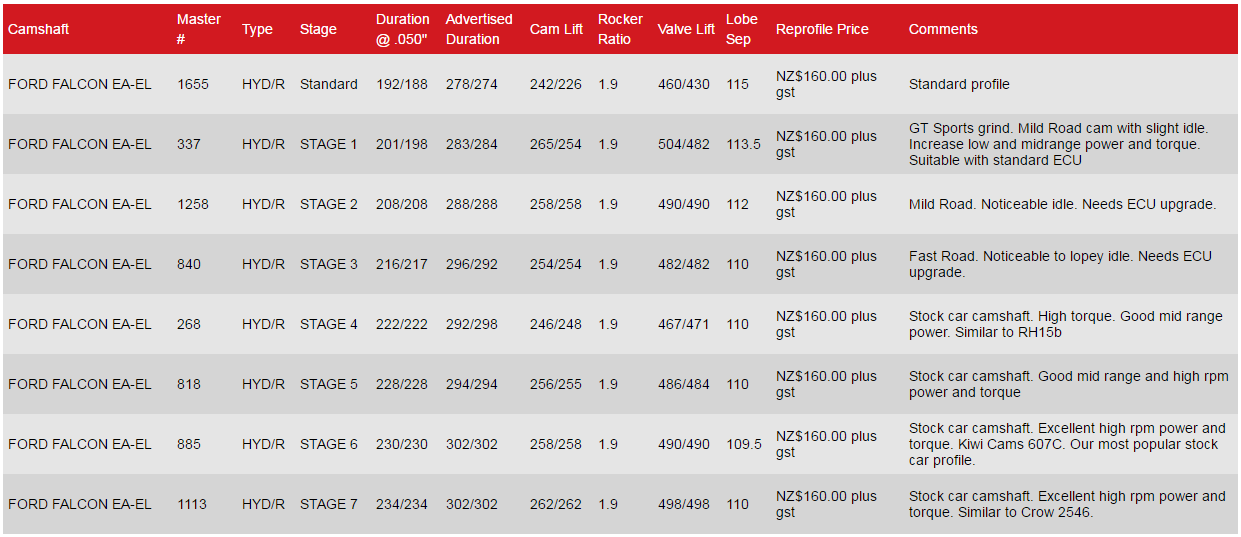Click the Advertised Duration column header

pos(479,29)
